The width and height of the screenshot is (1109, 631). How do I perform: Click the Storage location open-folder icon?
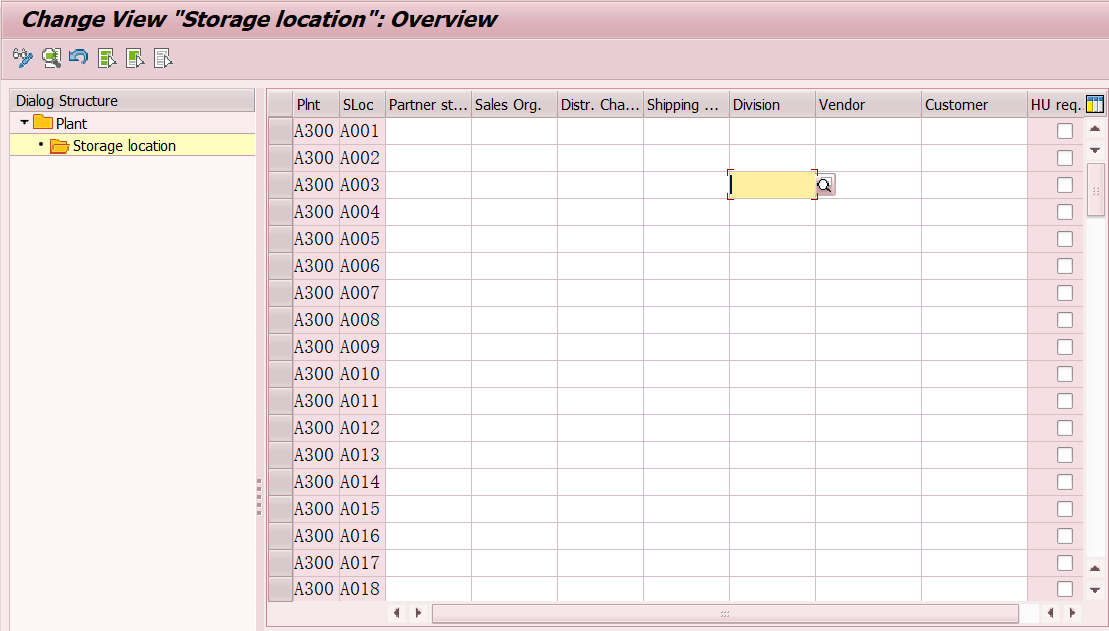click(59, 146)
